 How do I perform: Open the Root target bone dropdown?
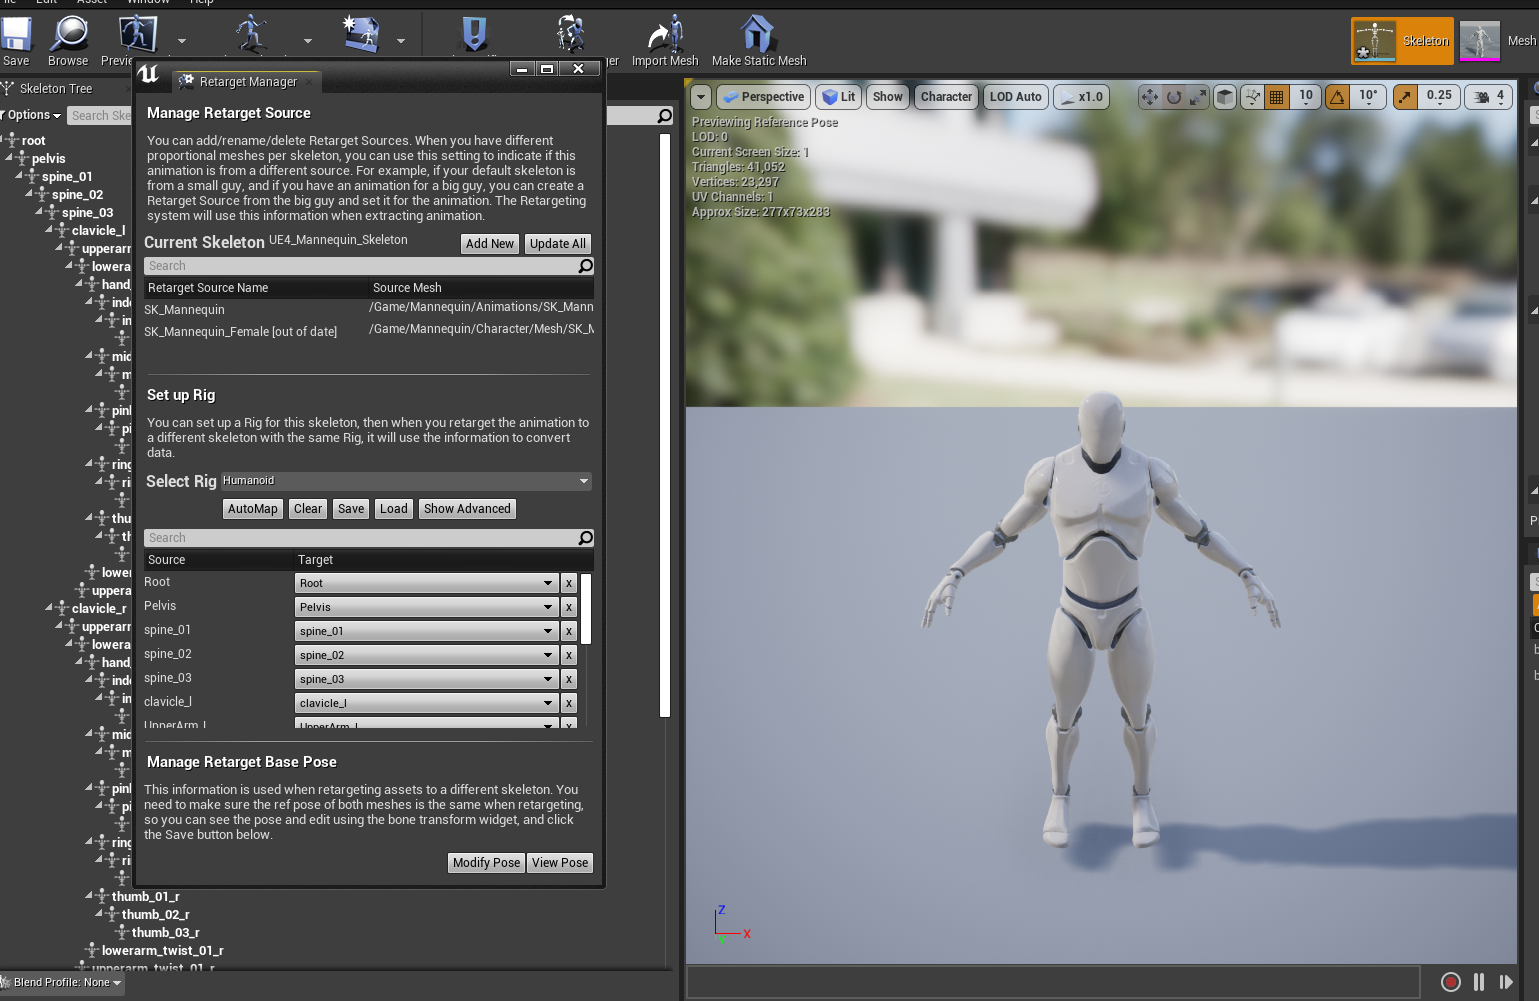(x=427, y=583)
